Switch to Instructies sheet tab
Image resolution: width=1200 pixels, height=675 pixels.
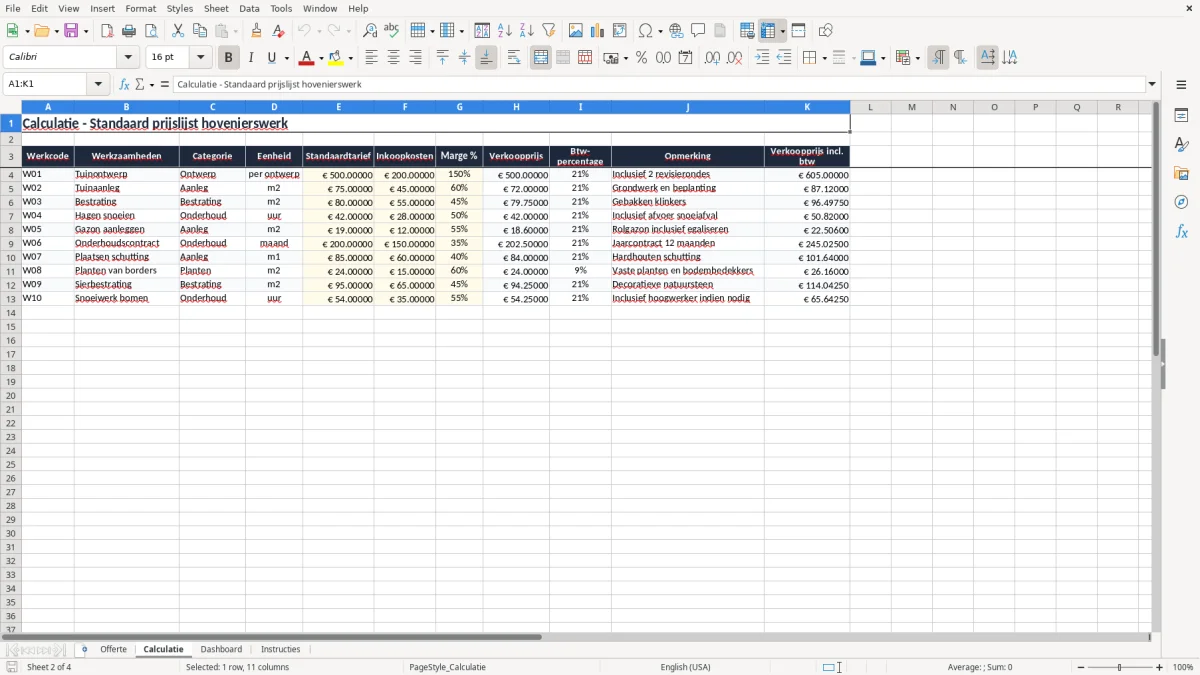pos(281,649)
